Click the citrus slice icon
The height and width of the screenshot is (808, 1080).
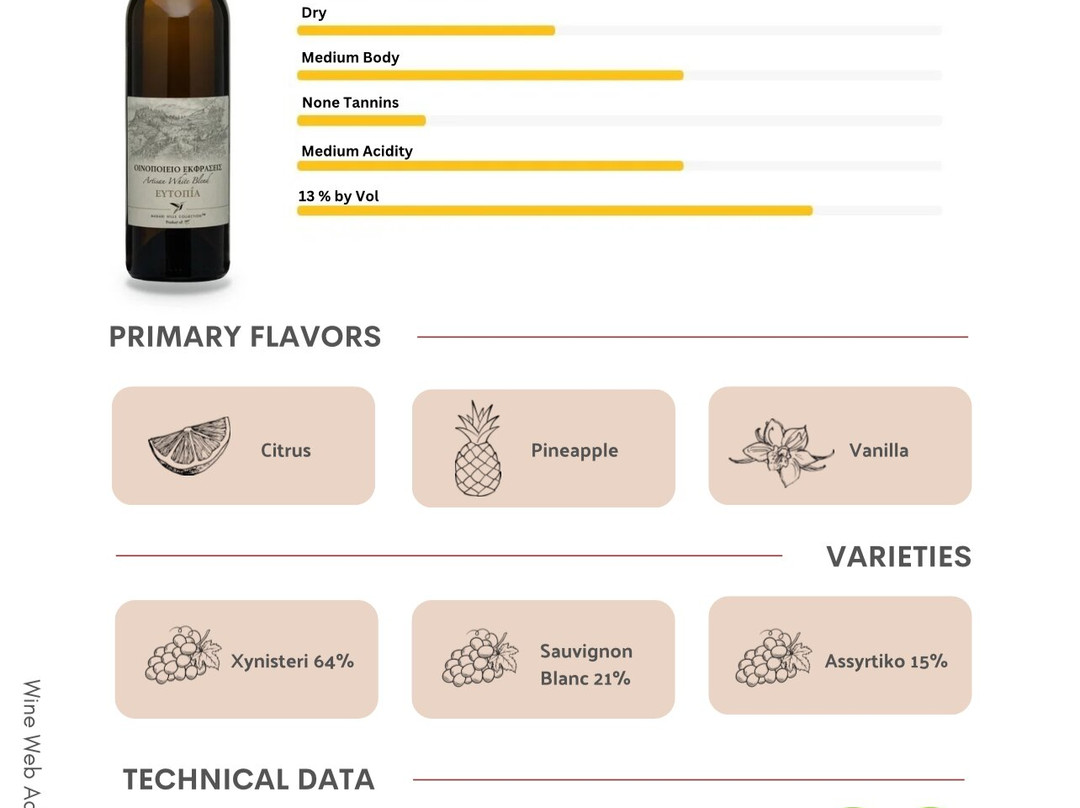click(x=189, y=446)
